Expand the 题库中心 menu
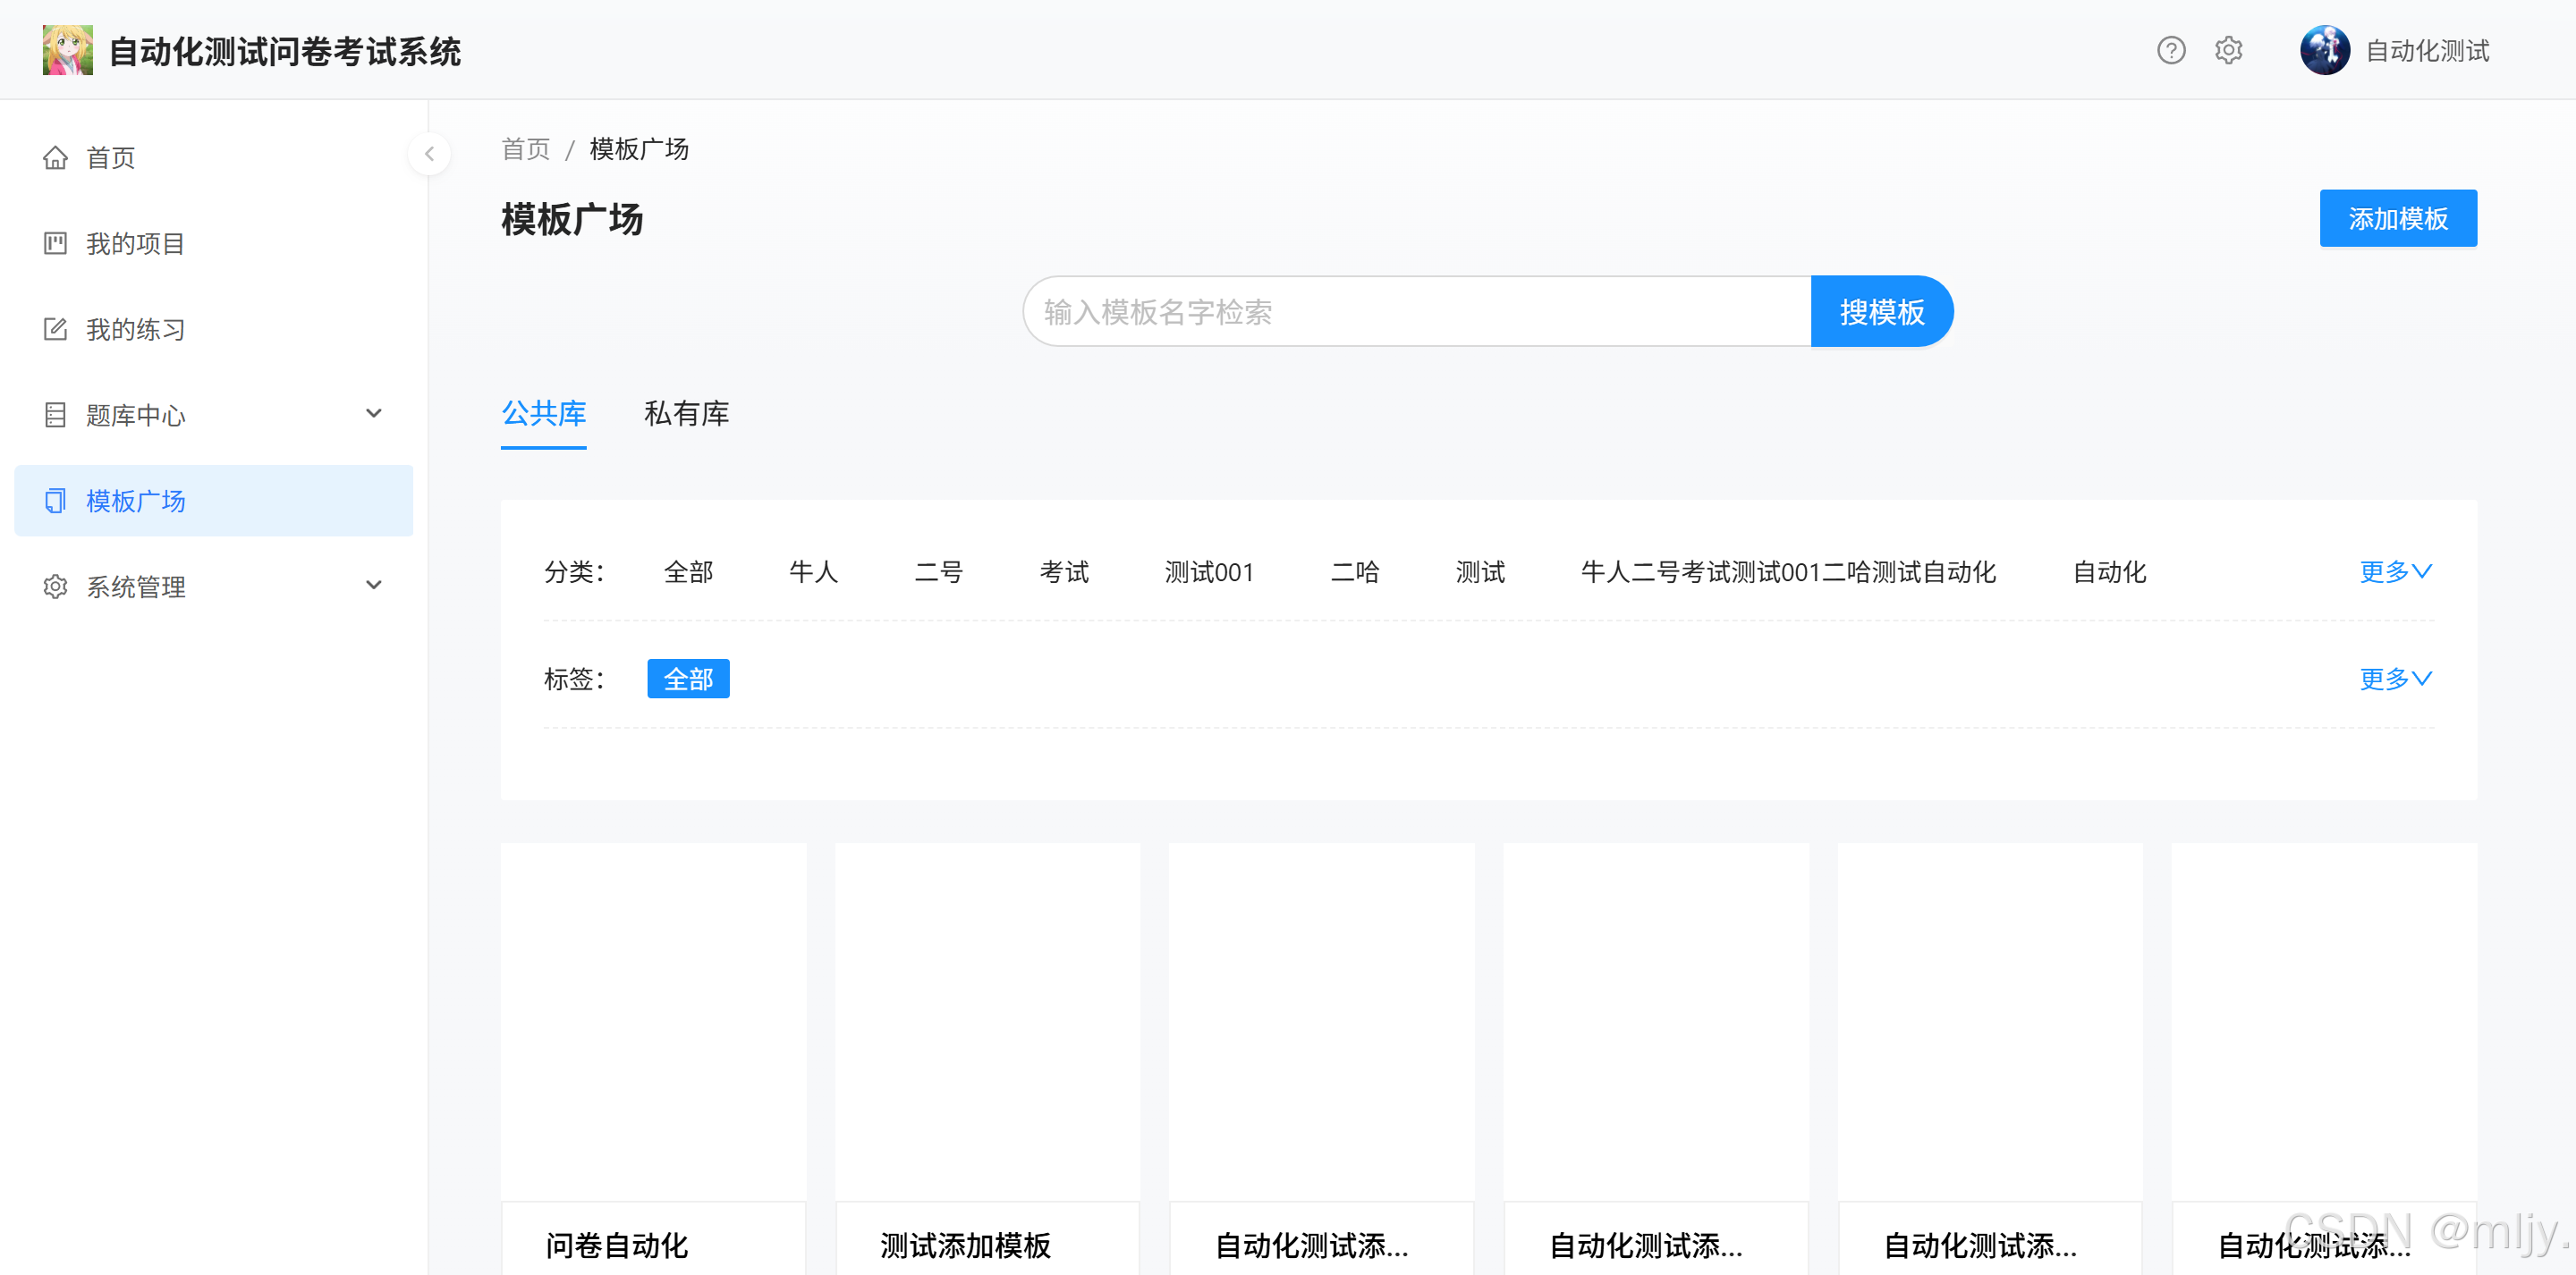This screenshot has height=1275, width=2576. point(373,414)
